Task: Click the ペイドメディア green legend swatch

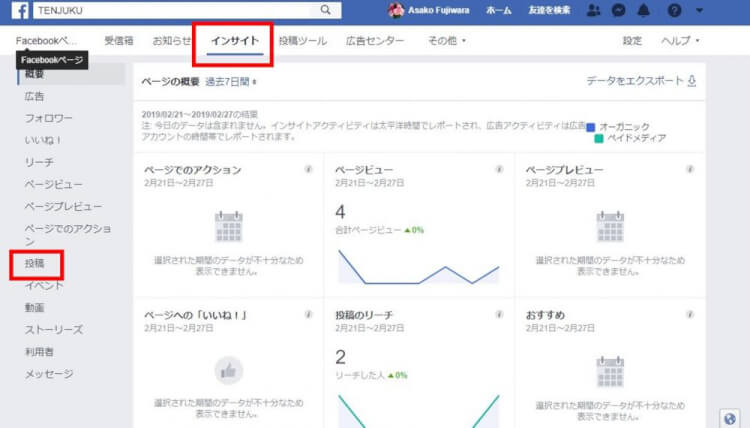Action: click(599, 139)
